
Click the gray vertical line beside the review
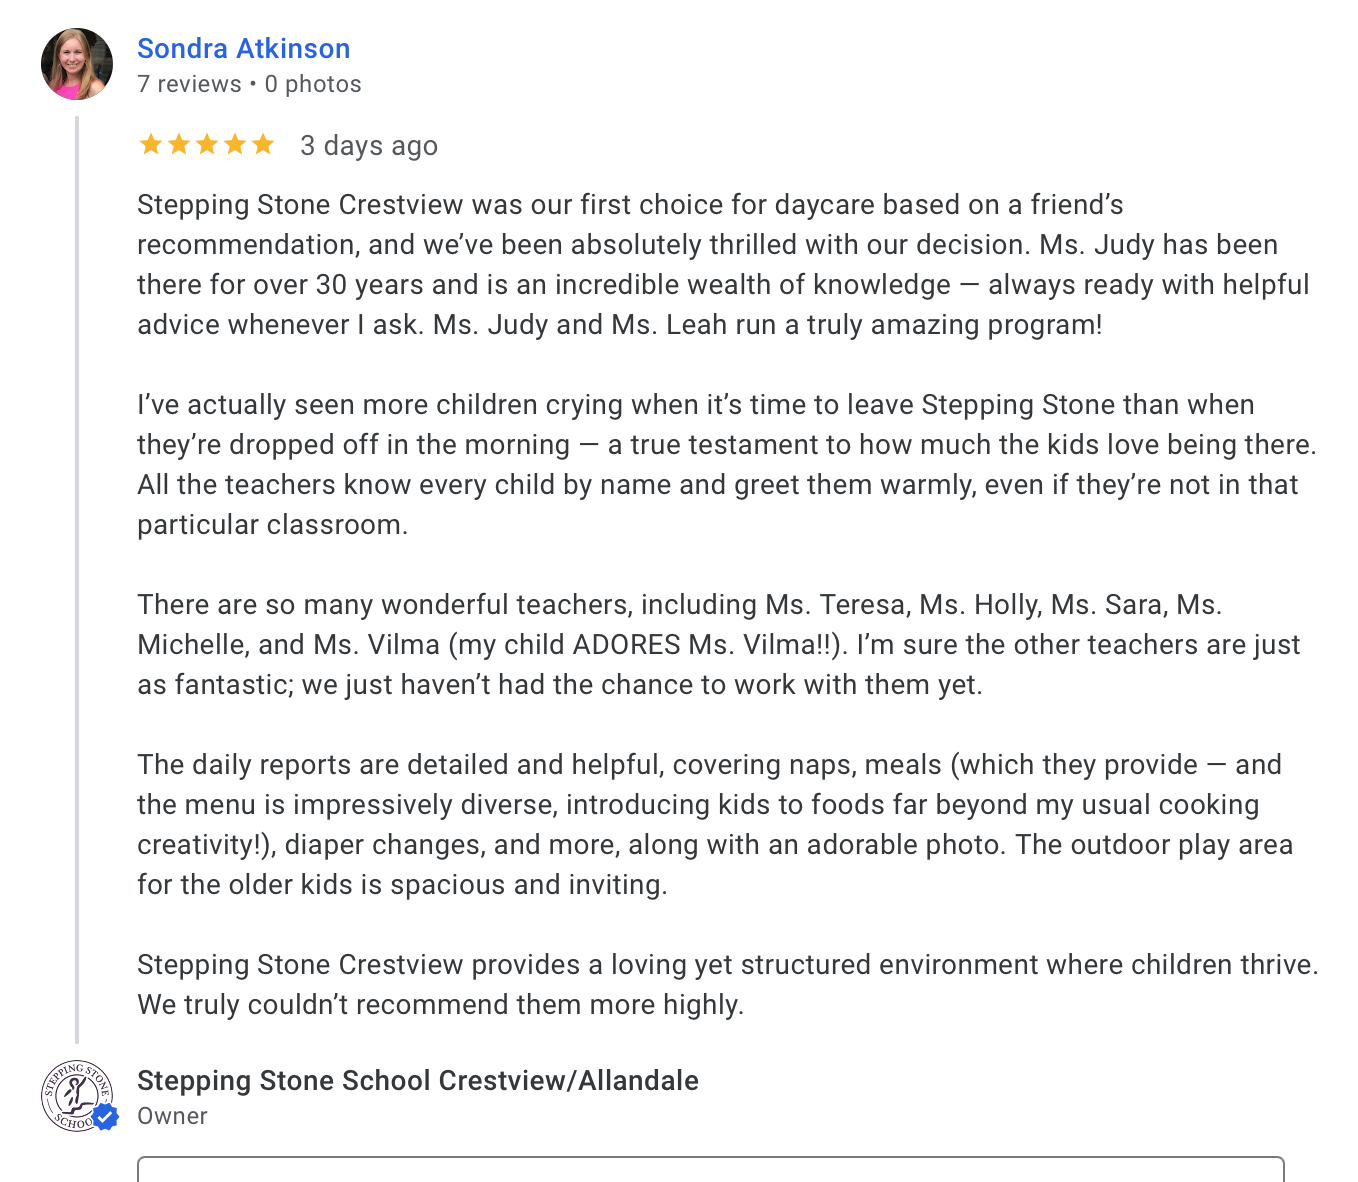pyautogui.click(x=77, y=580)
